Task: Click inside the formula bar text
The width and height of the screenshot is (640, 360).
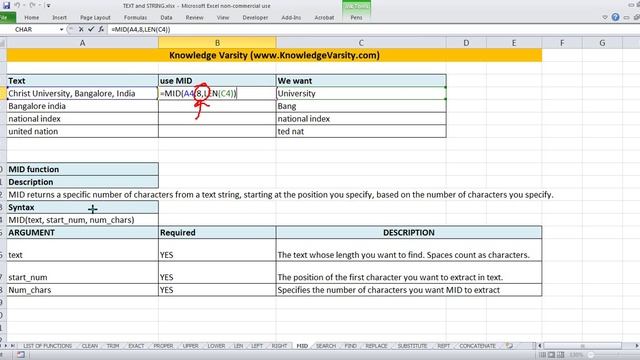Action: 140,29
